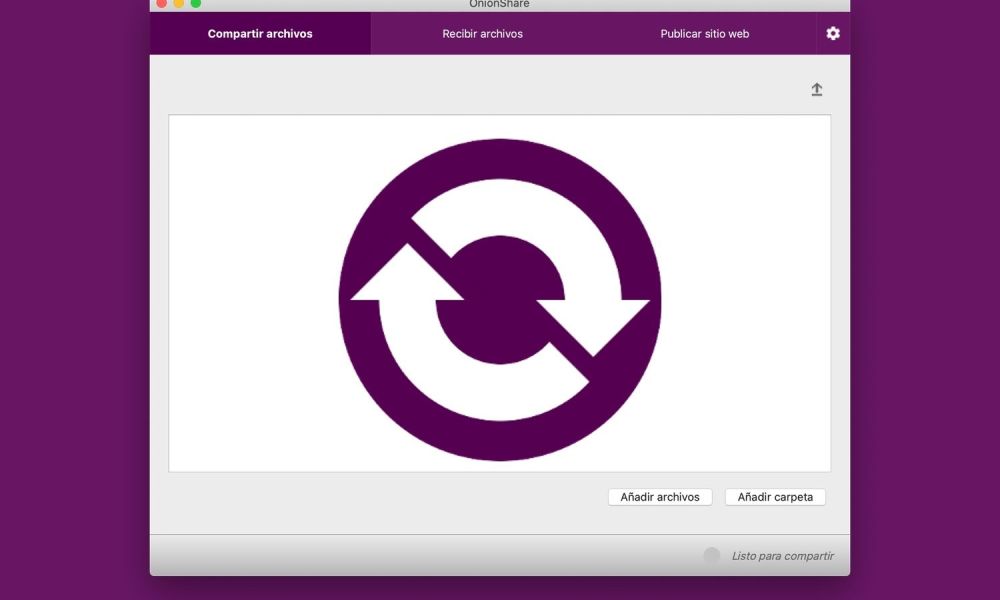Screen dimensions: 1000x600
Task: Toggle the upload history arrow icon
Action: (816, 90)
